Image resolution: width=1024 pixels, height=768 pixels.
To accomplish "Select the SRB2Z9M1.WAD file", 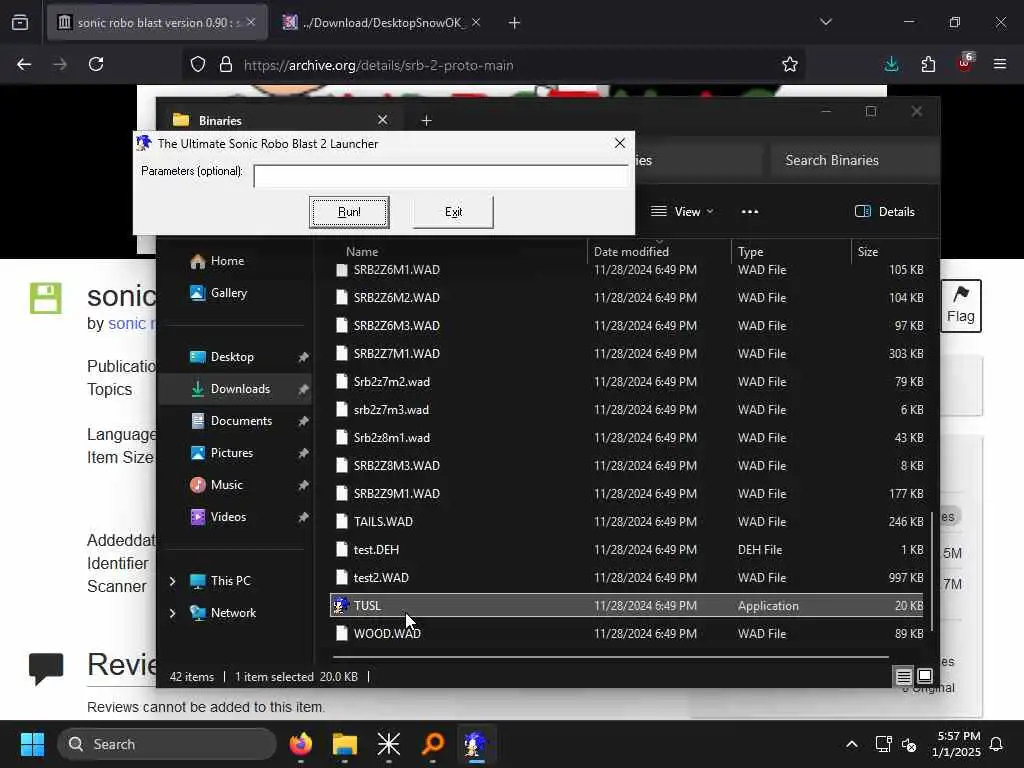I will coord(627,493).
